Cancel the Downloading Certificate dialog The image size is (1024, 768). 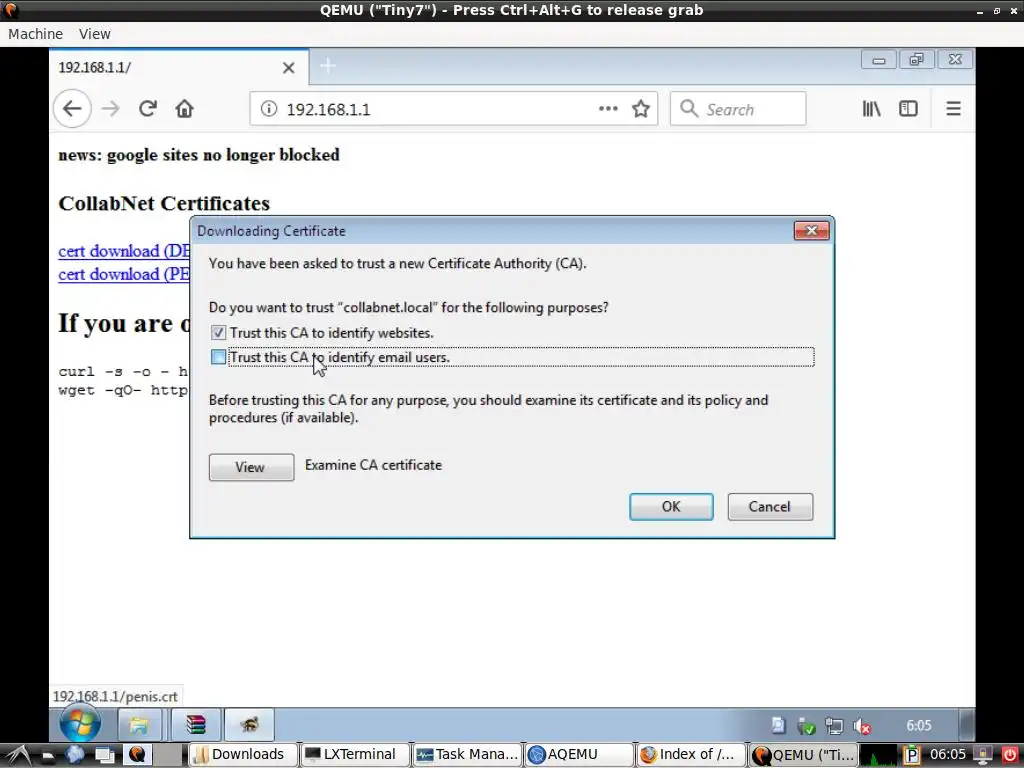click(x=770, y=507)
